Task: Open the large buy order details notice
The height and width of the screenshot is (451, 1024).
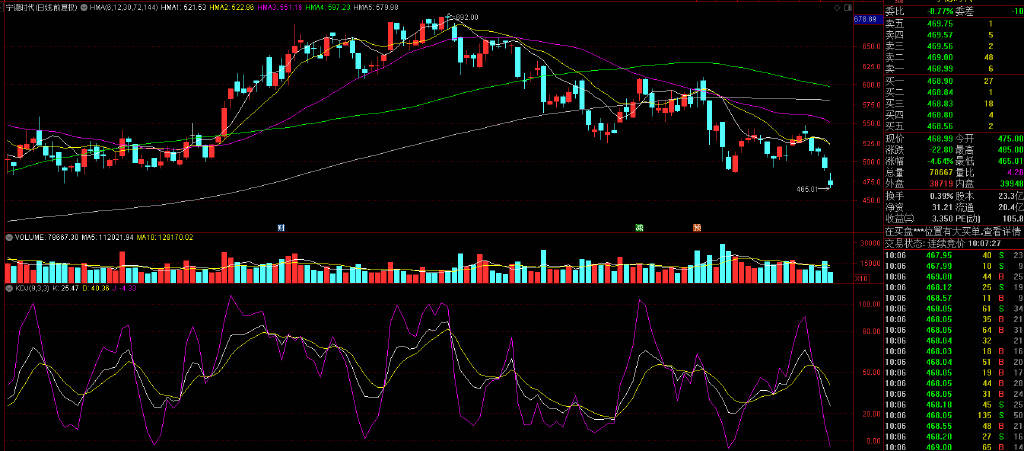Action: [953, 231]
